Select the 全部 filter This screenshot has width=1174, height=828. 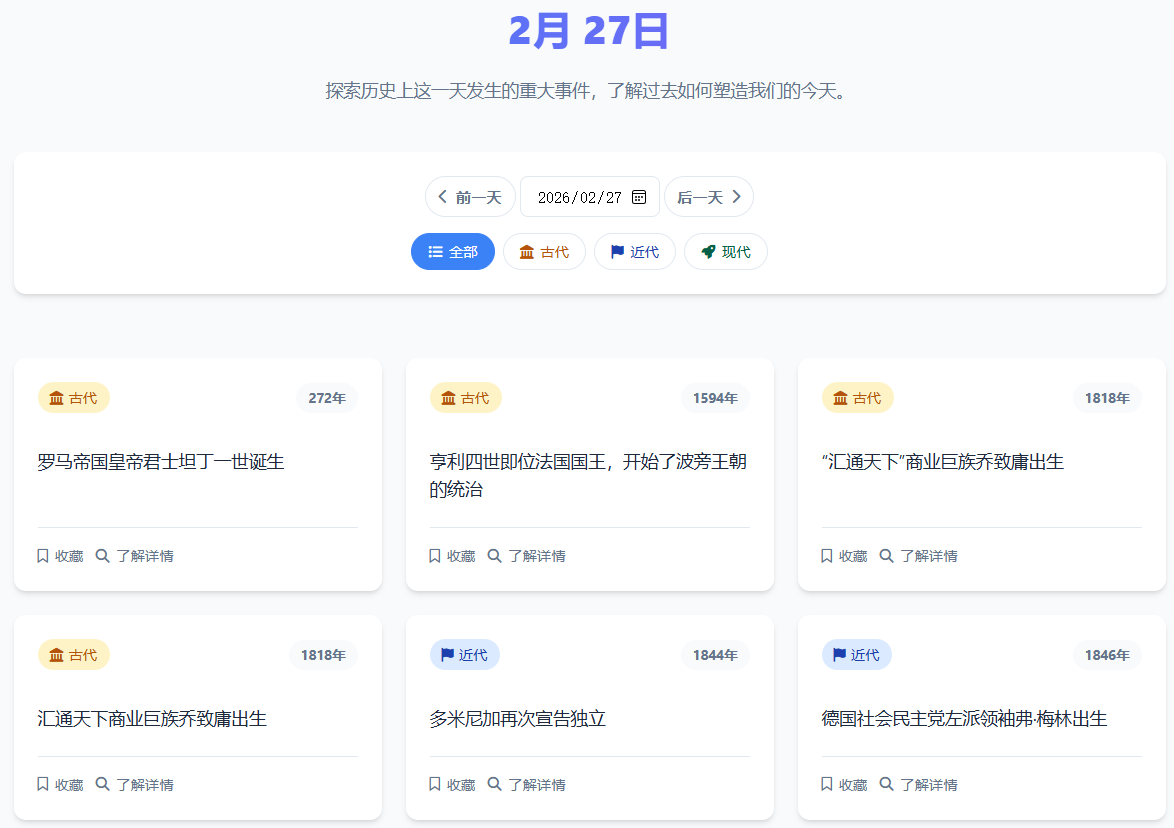pyautogui.click(x=453, y=252)
